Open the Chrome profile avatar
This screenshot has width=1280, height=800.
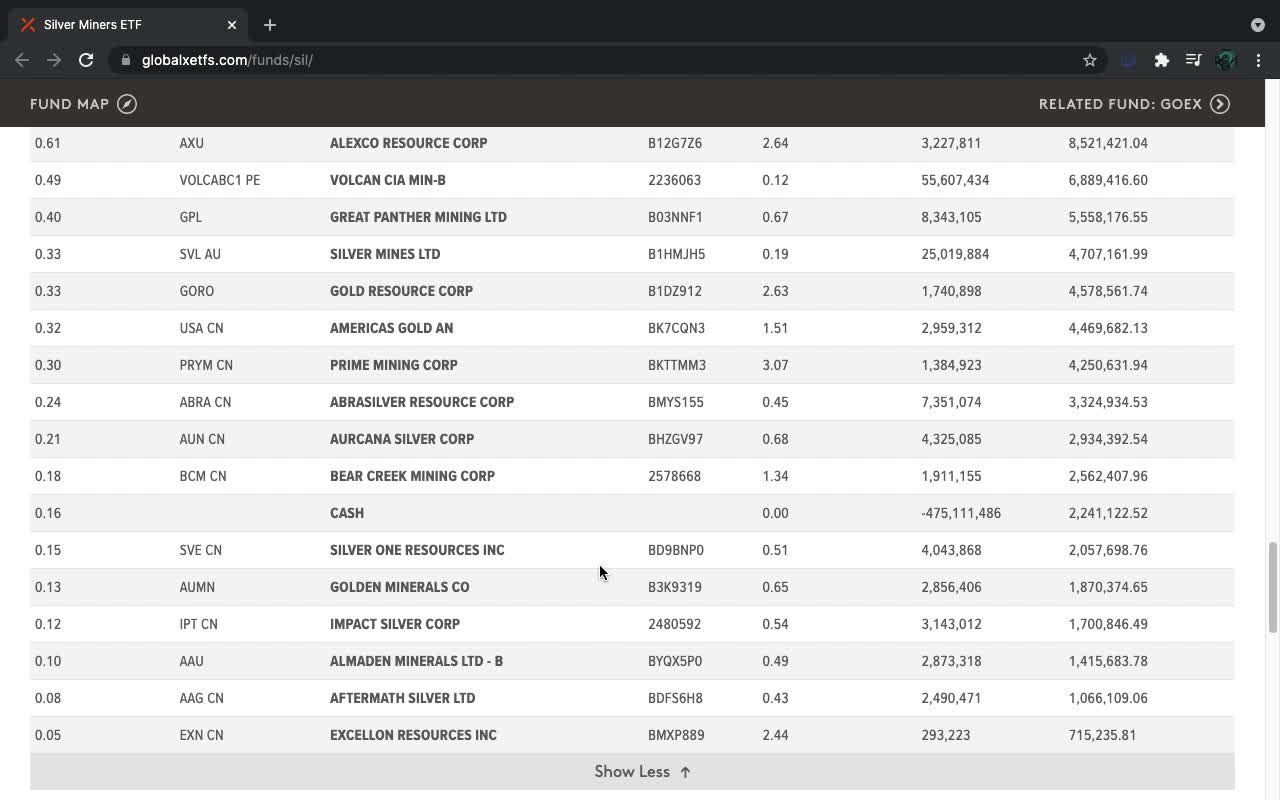pyautogui.click(x=1226, y=60)
